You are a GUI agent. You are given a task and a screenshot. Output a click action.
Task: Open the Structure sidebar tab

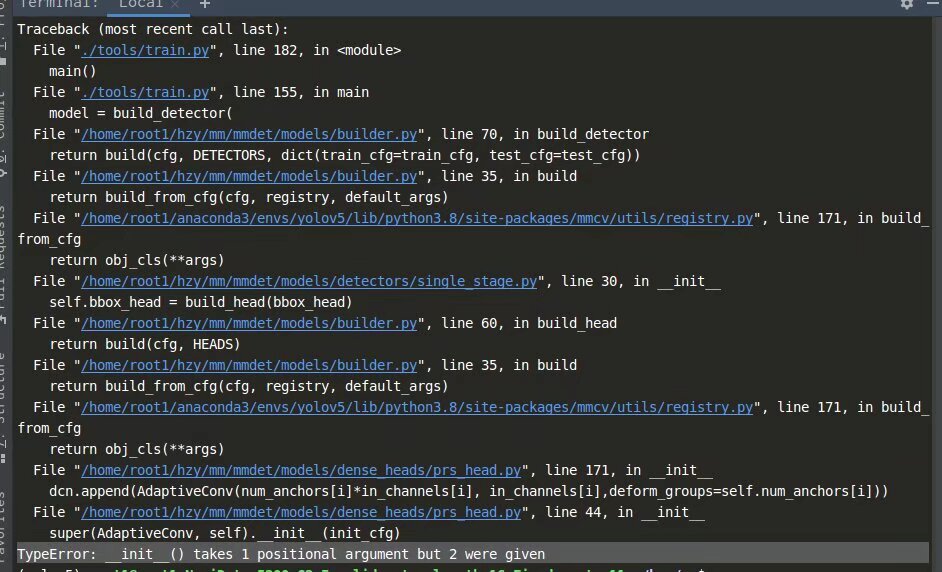pyautogui.click(x=3, y=388)
